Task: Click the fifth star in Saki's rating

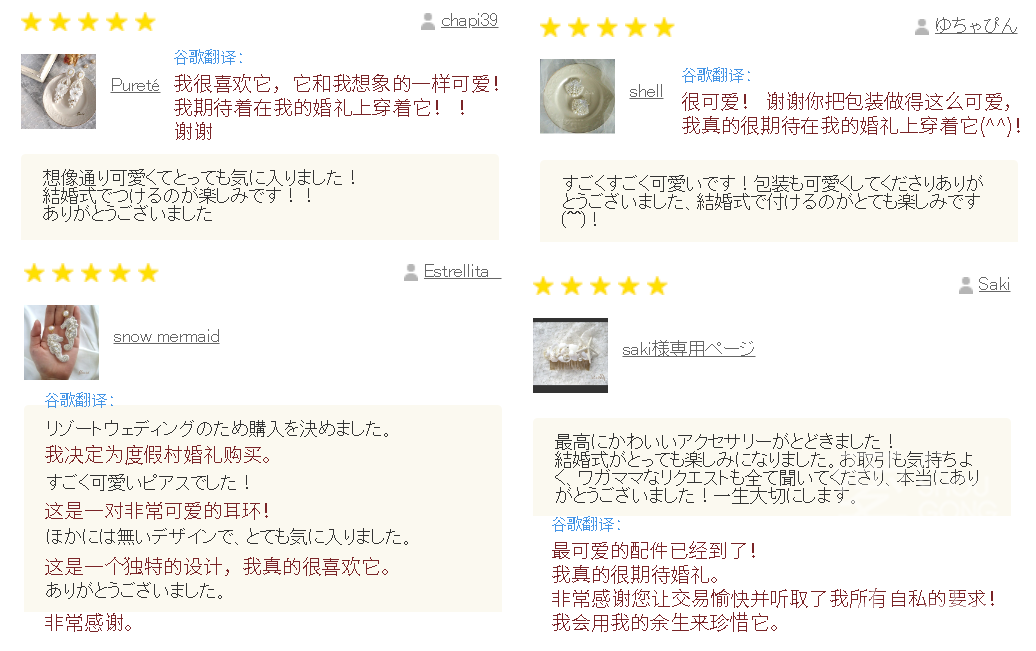Action: 657,286
